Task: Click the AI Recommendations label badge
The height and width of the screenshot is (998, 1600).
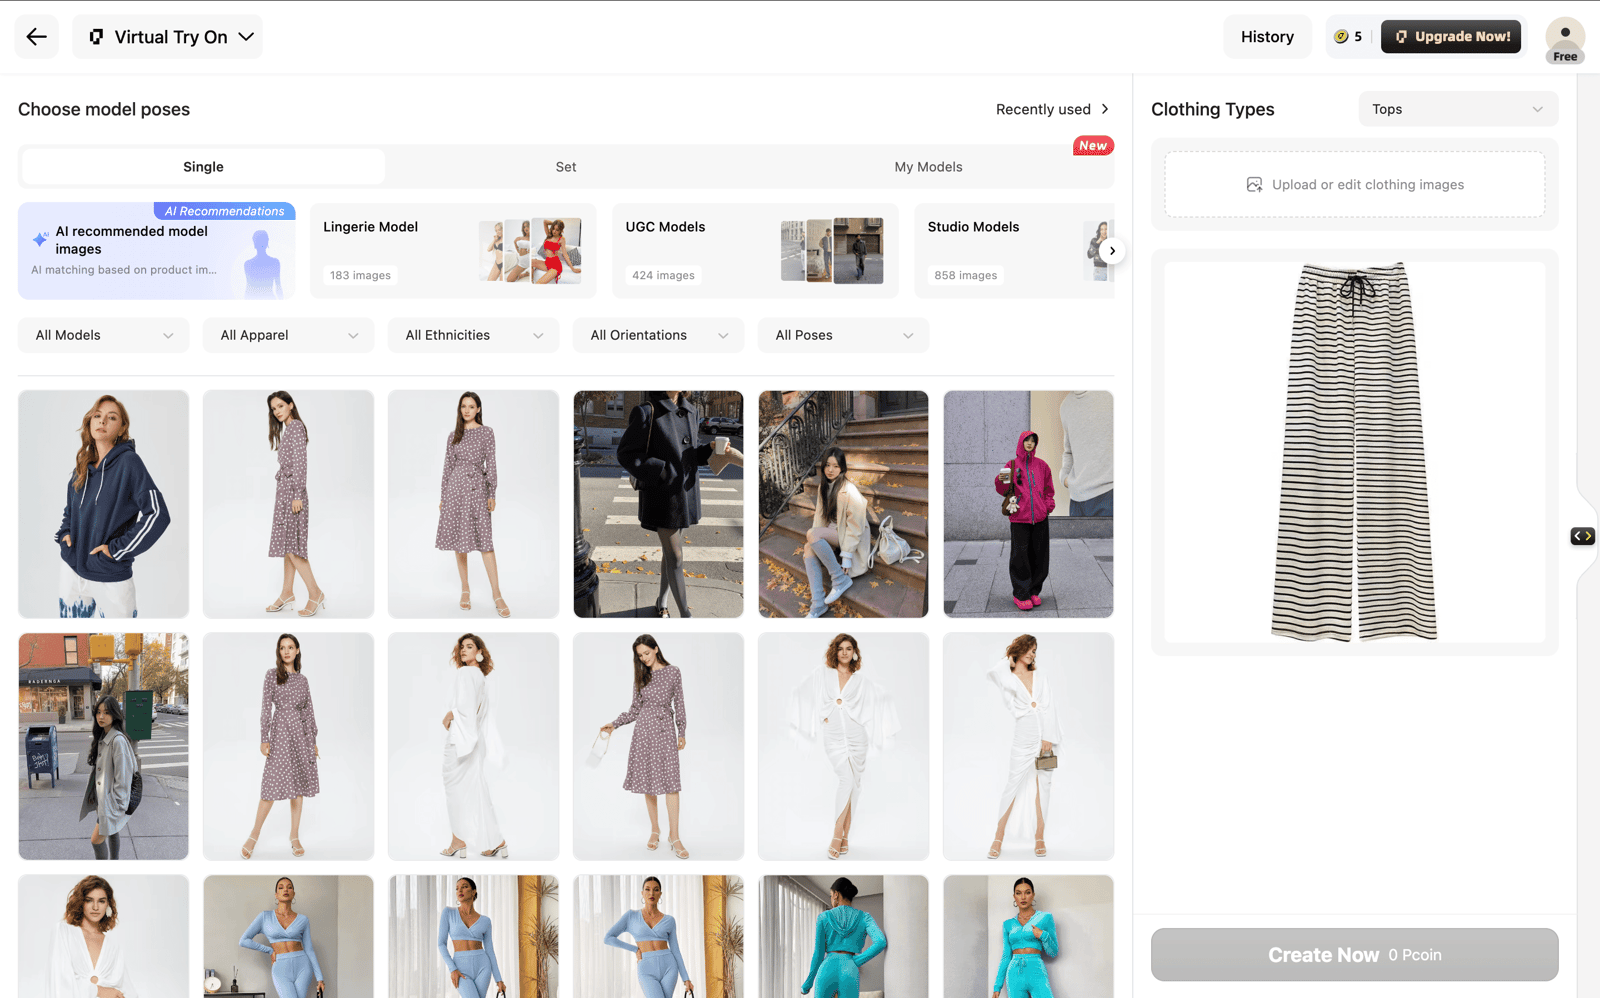Action: (225, 211)
